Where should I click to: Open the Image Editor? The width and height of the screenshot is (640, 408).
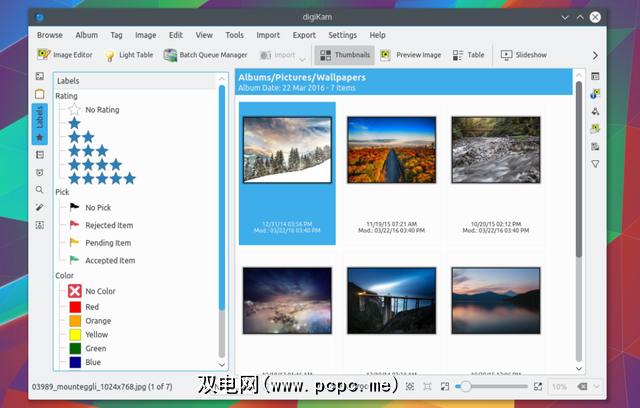point(64,55)
